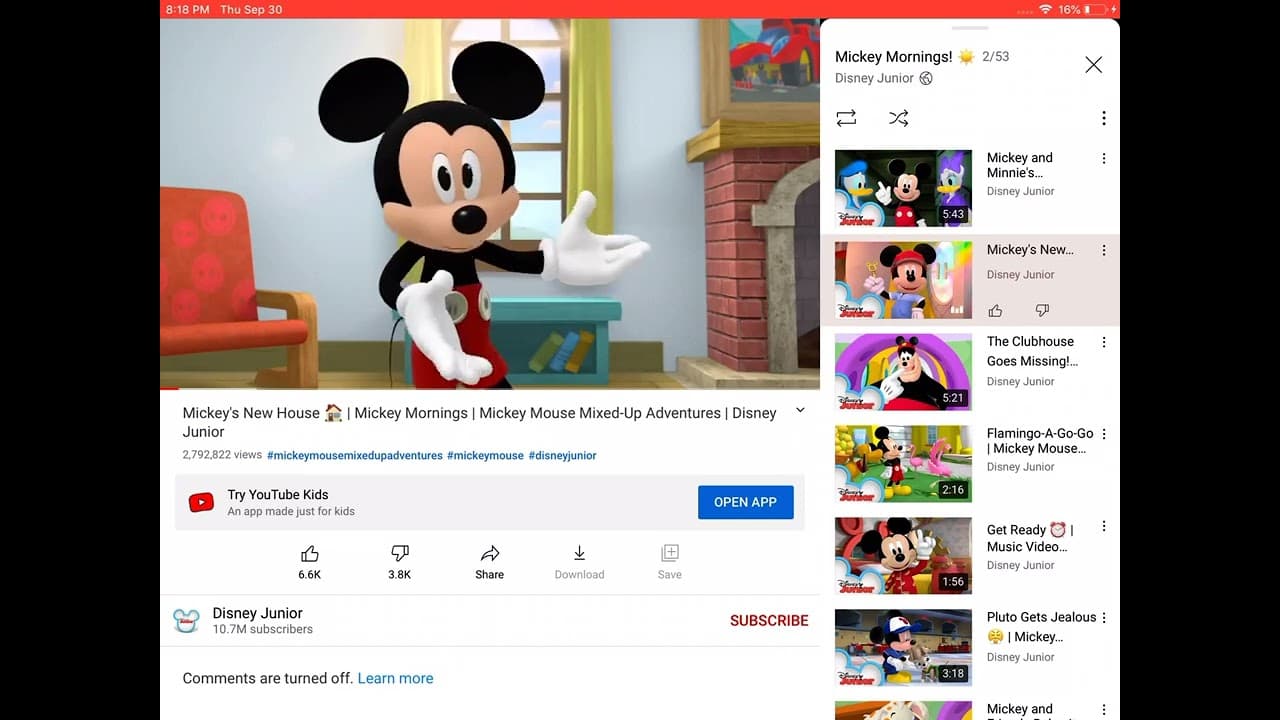Save video to a playlist

(670, 553)
